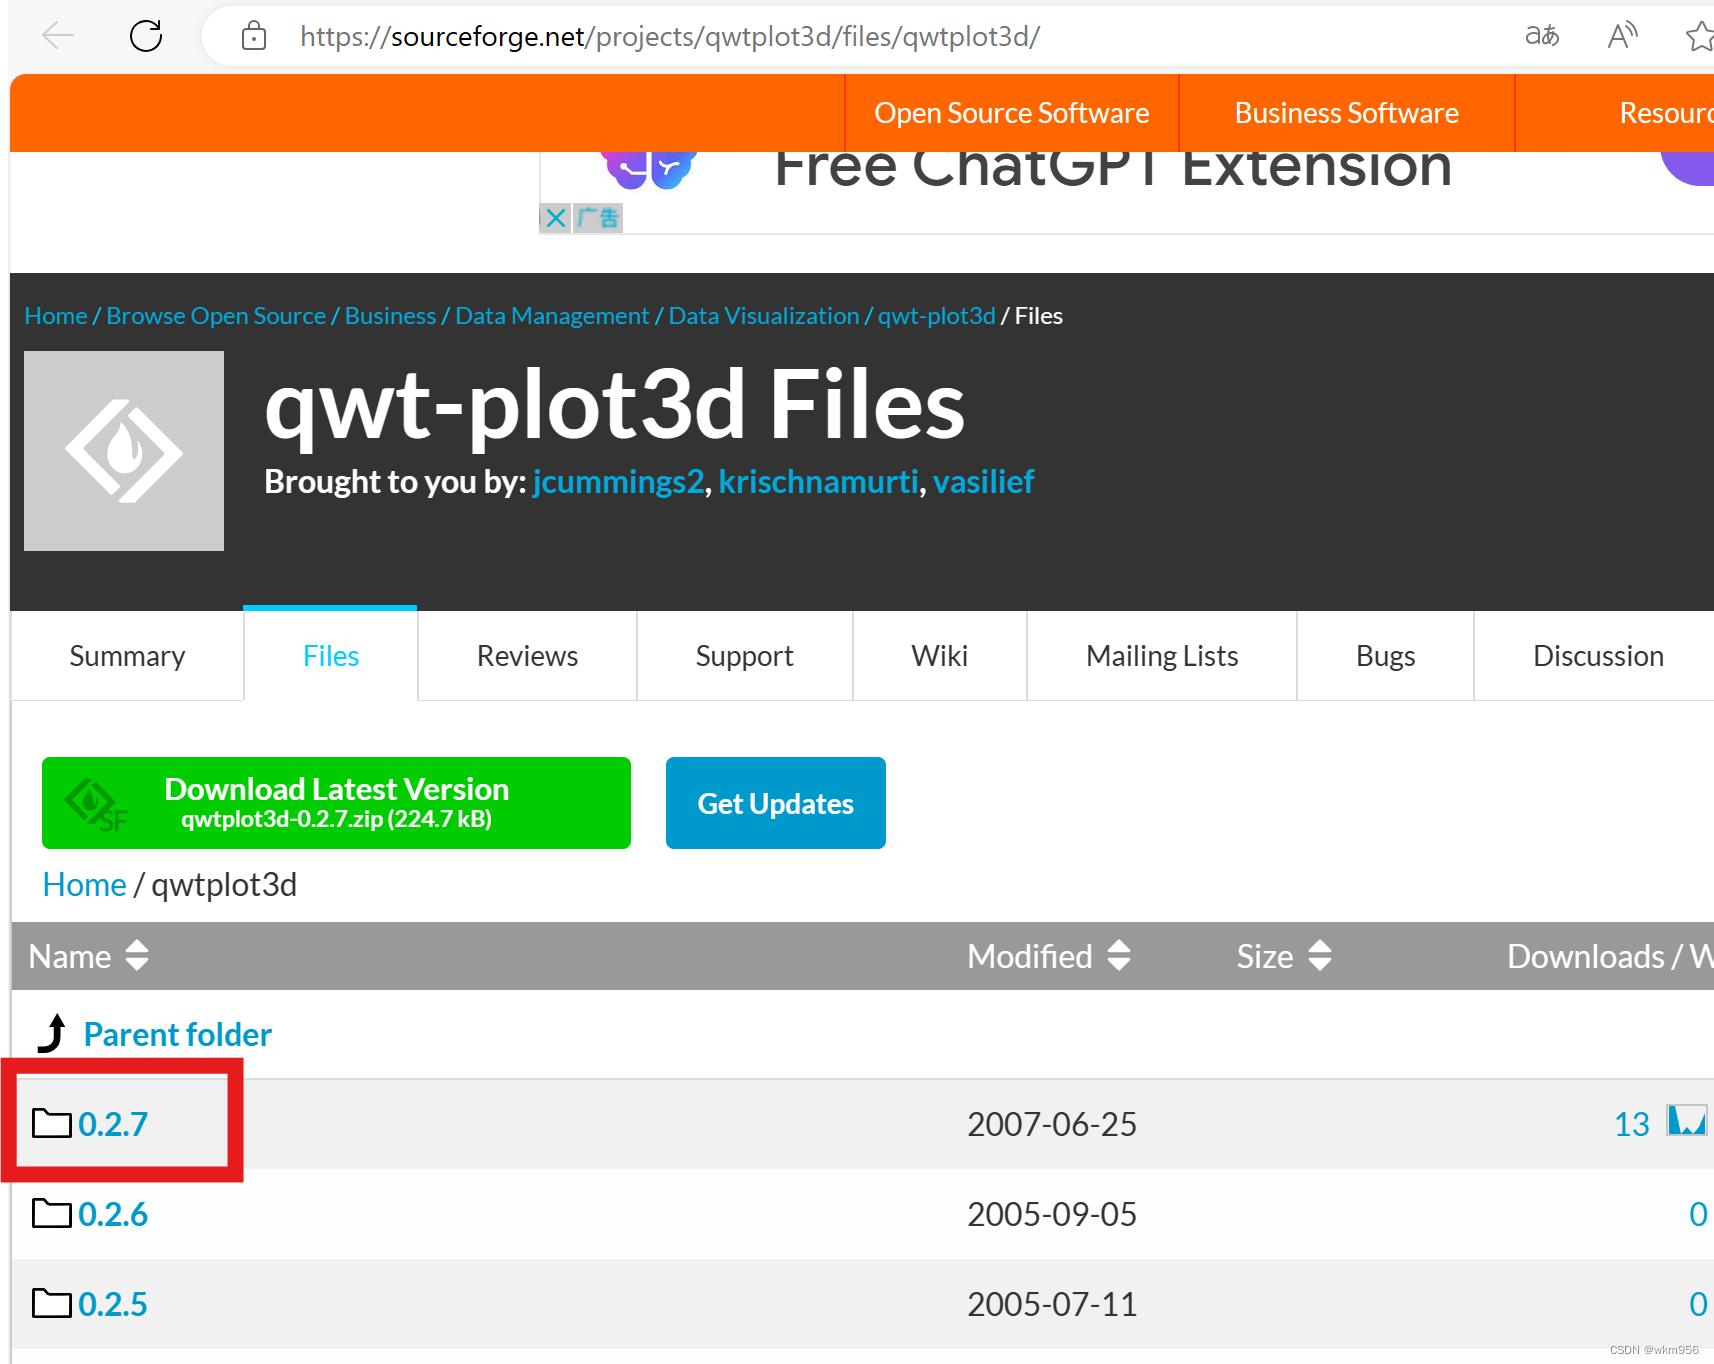Close the ad with X icon
The height and width of the screenshot is (1364, 1714).
tap(556, 218)
